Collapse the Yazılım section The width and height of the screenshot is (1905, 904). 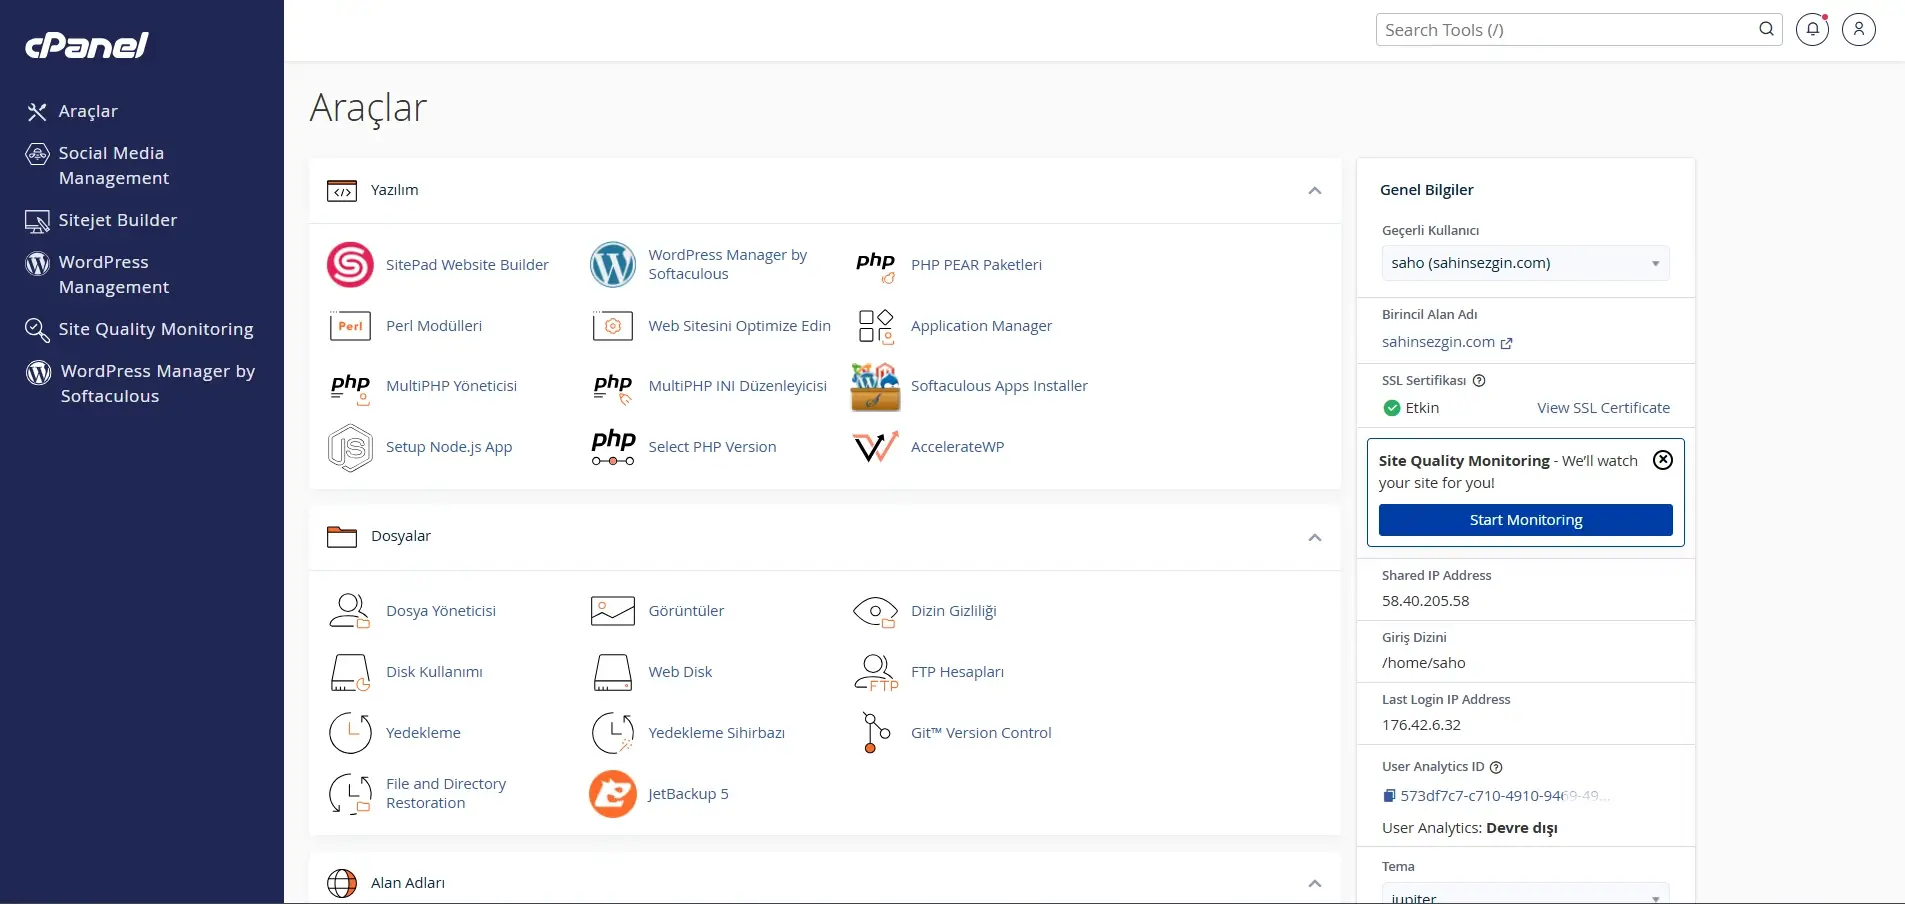pos(1315,191)
